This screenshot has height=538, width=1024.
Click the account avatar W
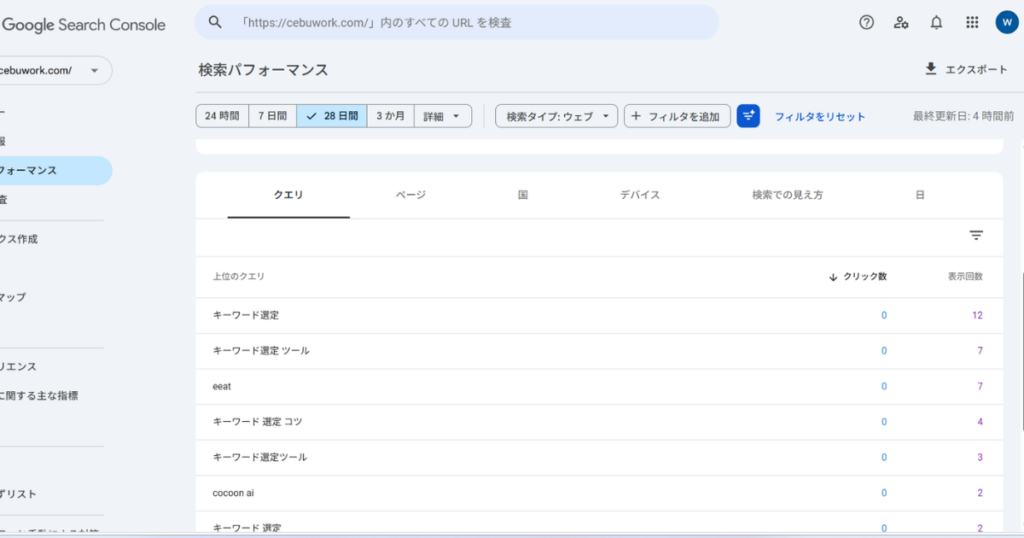point(1006,22)
